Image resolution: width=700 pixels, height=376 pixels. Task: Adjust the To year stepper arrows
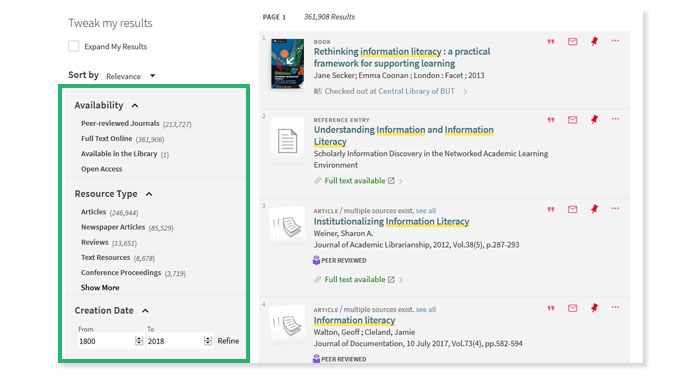click(208, 341)
